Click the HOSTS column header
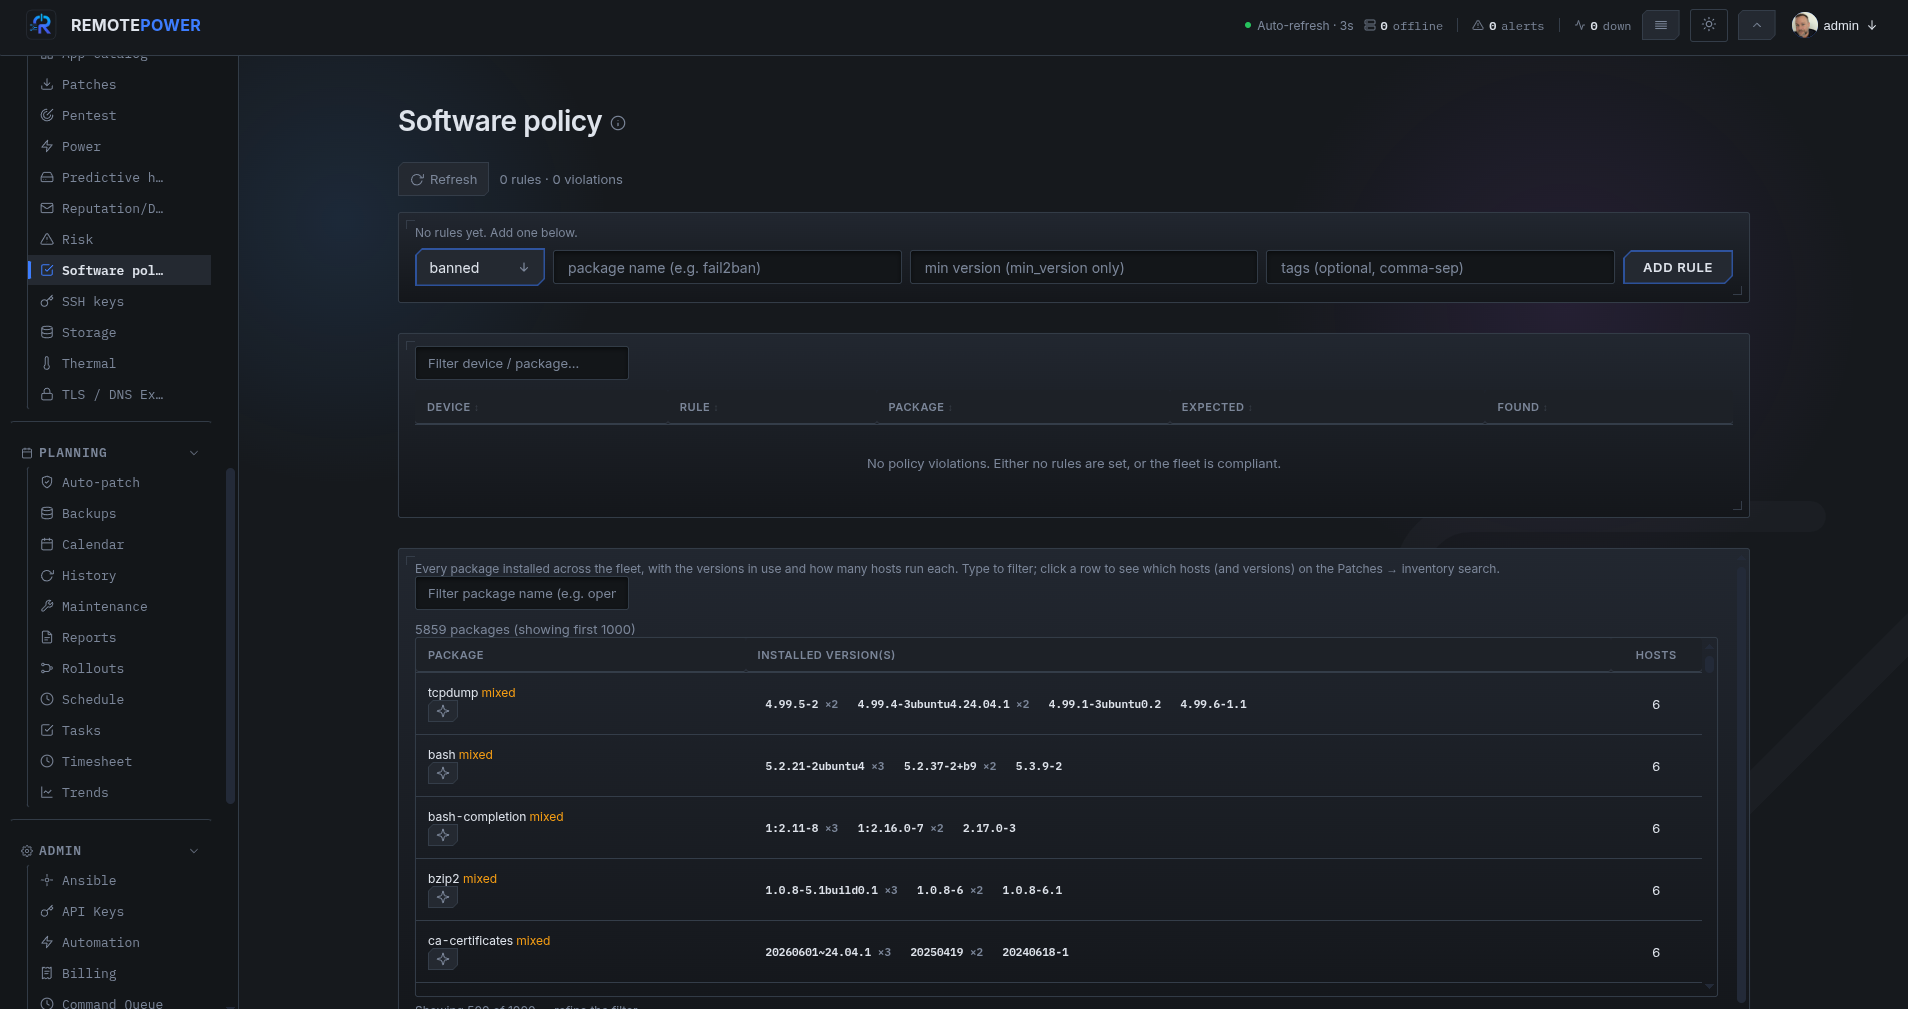This screenshot has width=1908, height=1009. pyautogui.click(x=1656, y=655)
